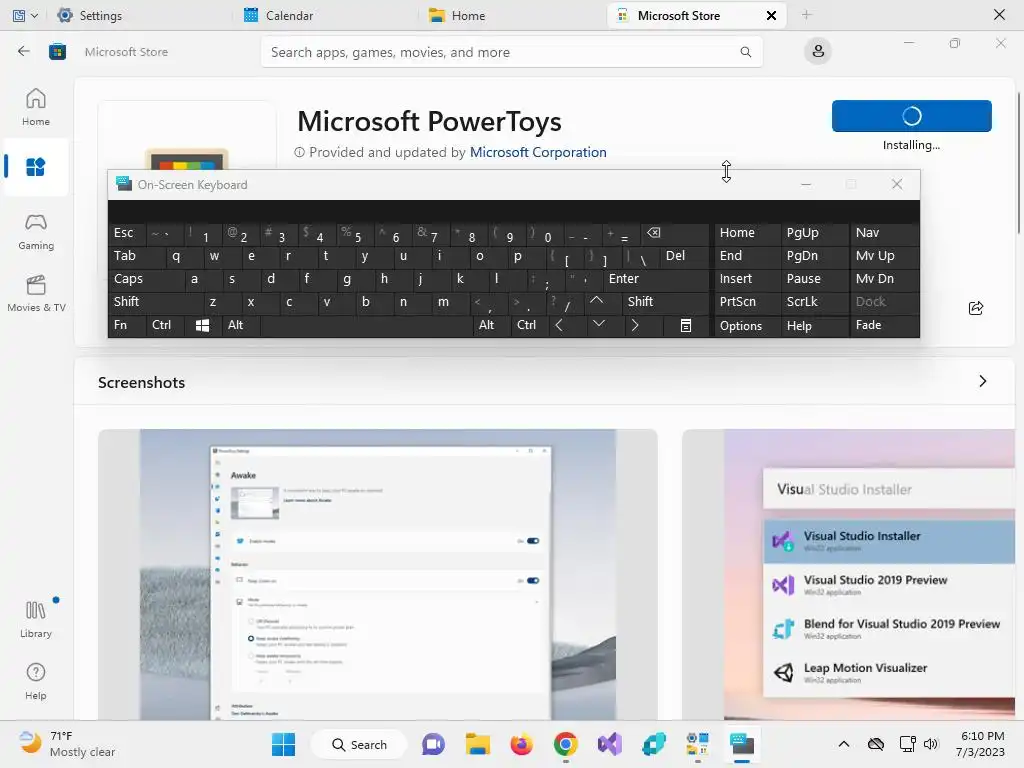Viewport: 1024px width, 768px height.
Task: Click the Installing progress button
Action: point(912,116)
